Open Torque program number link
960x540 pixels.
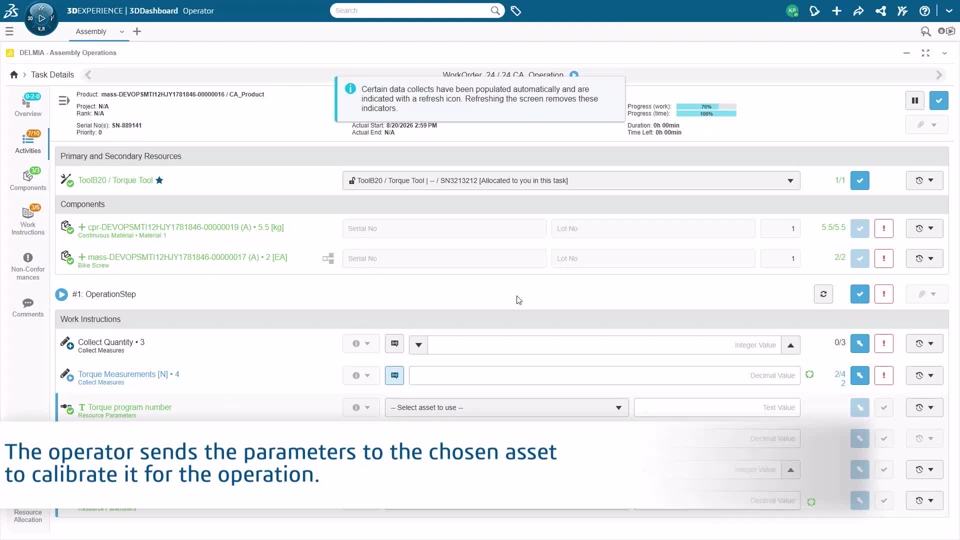(x=130, y=407)
